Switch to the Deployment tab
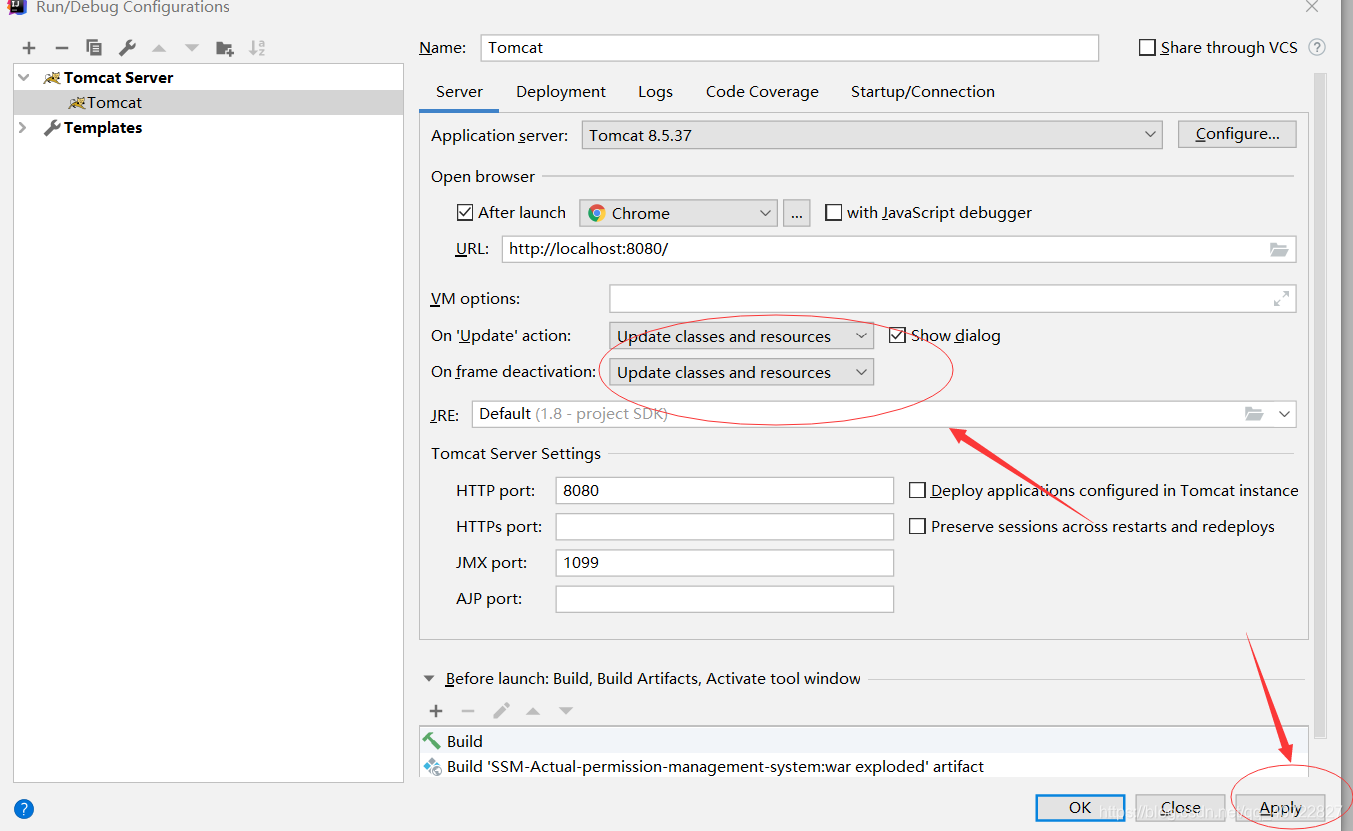 point(561,92)
